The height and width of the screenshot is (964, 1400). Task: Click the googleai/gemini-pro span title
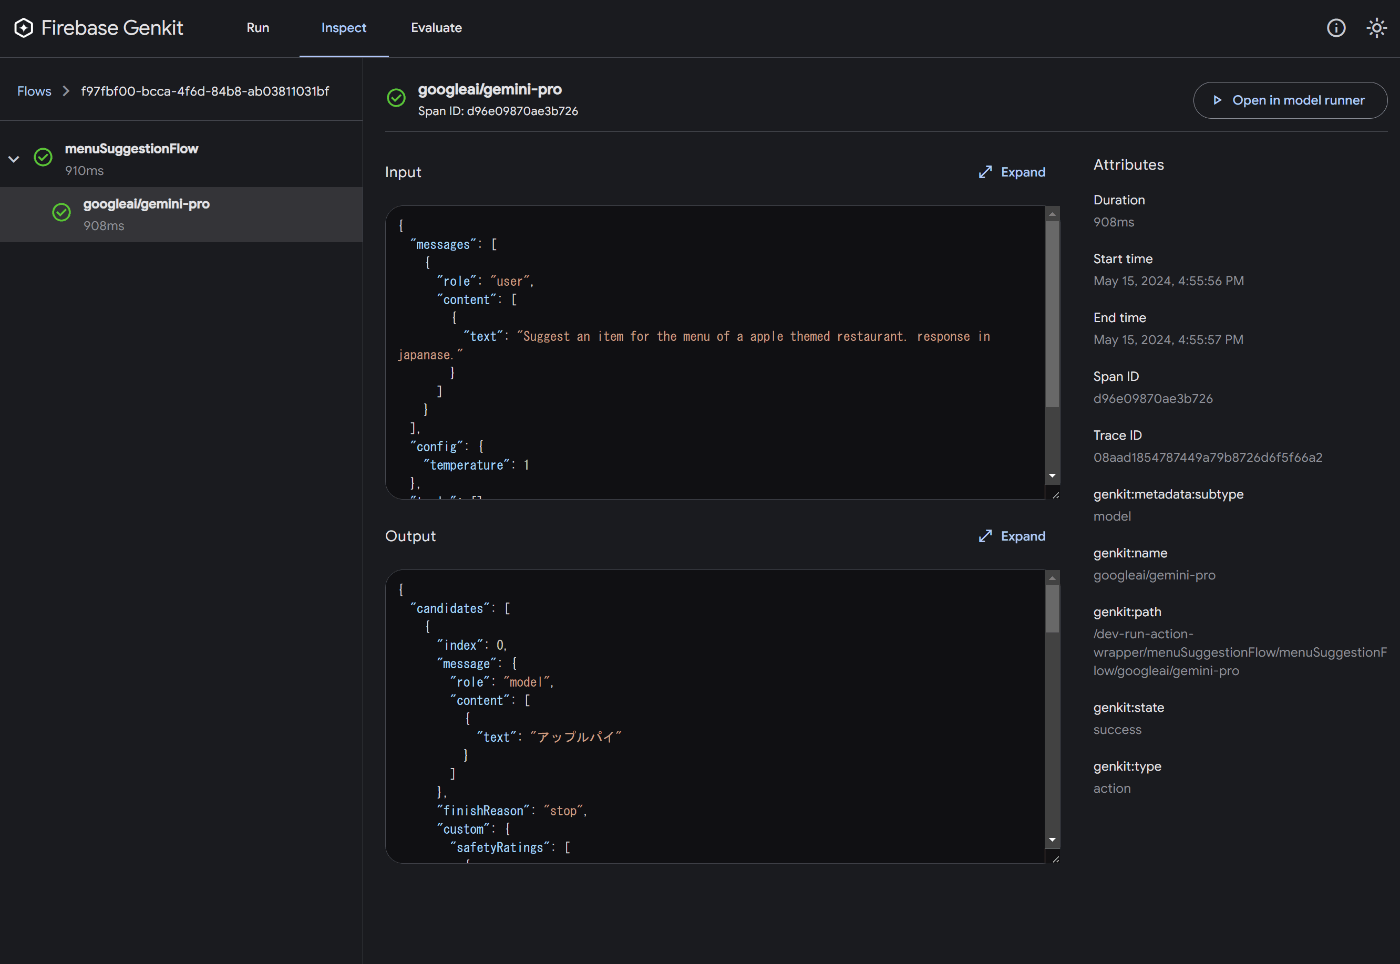click(490, 89)
